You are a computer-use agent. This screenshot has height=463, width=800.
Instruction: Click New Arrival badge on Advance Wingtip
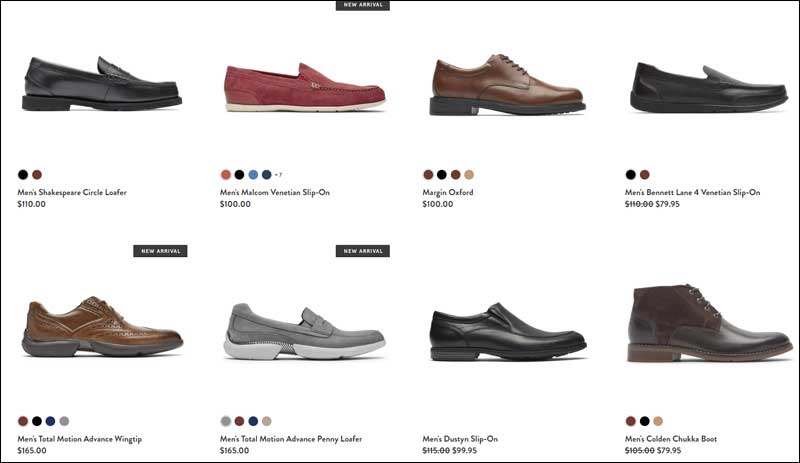tap(160, 251)
